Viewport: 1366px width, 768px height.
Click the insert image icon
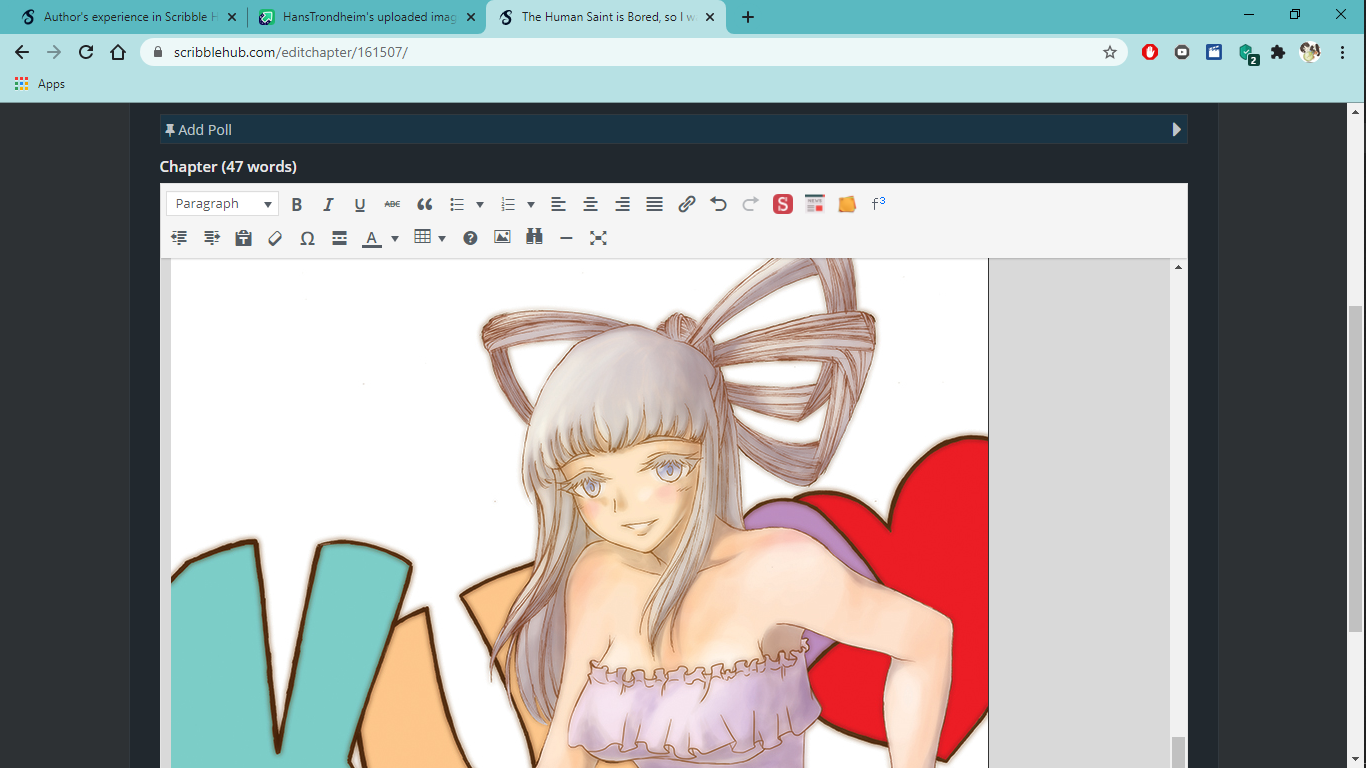(502, 238)
